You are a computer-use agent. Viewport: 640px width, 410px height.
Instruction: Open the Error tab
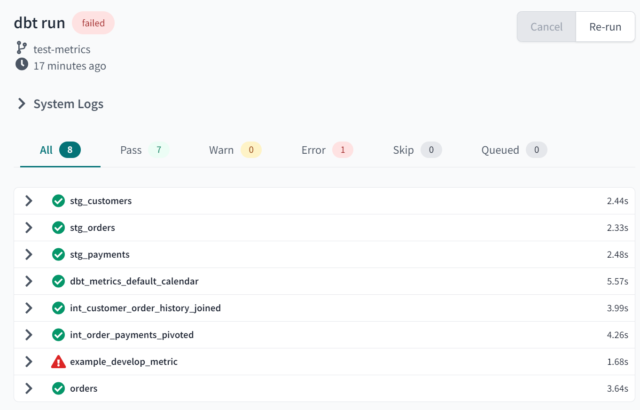coord(327,150)
